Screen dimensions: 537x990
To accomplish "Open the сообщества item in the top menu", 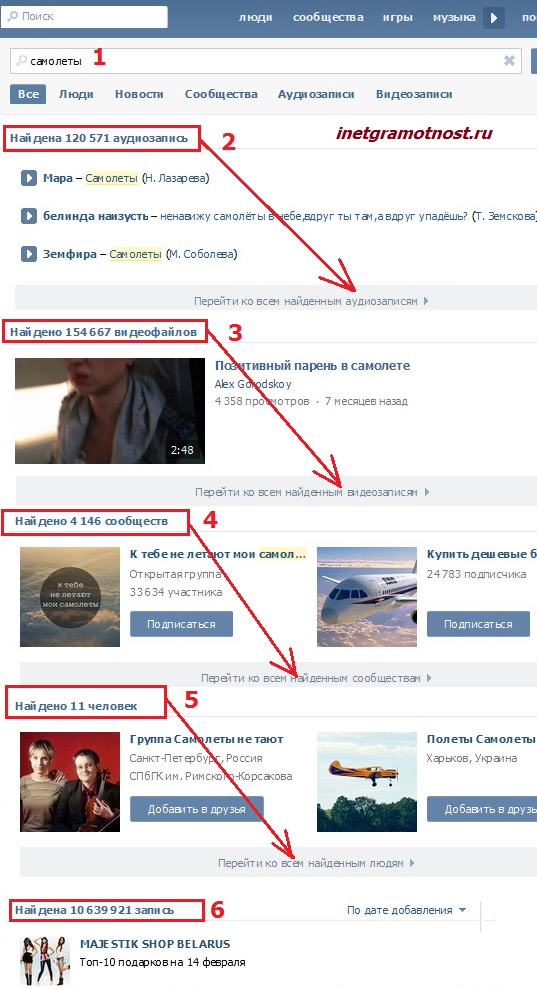I will pos(328,17).
